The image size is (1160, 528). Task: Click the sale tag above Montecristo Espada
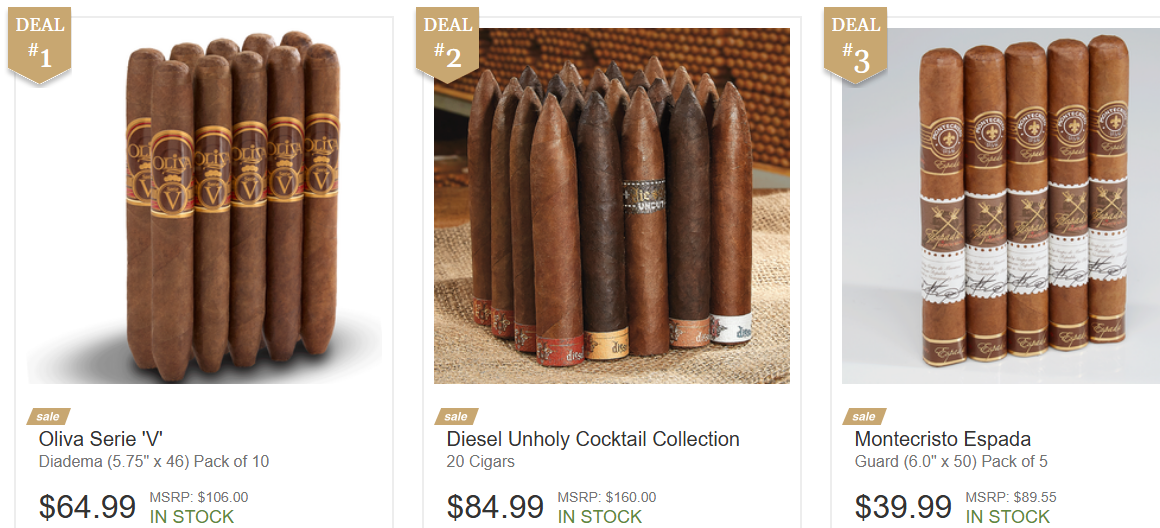(863, 416)
